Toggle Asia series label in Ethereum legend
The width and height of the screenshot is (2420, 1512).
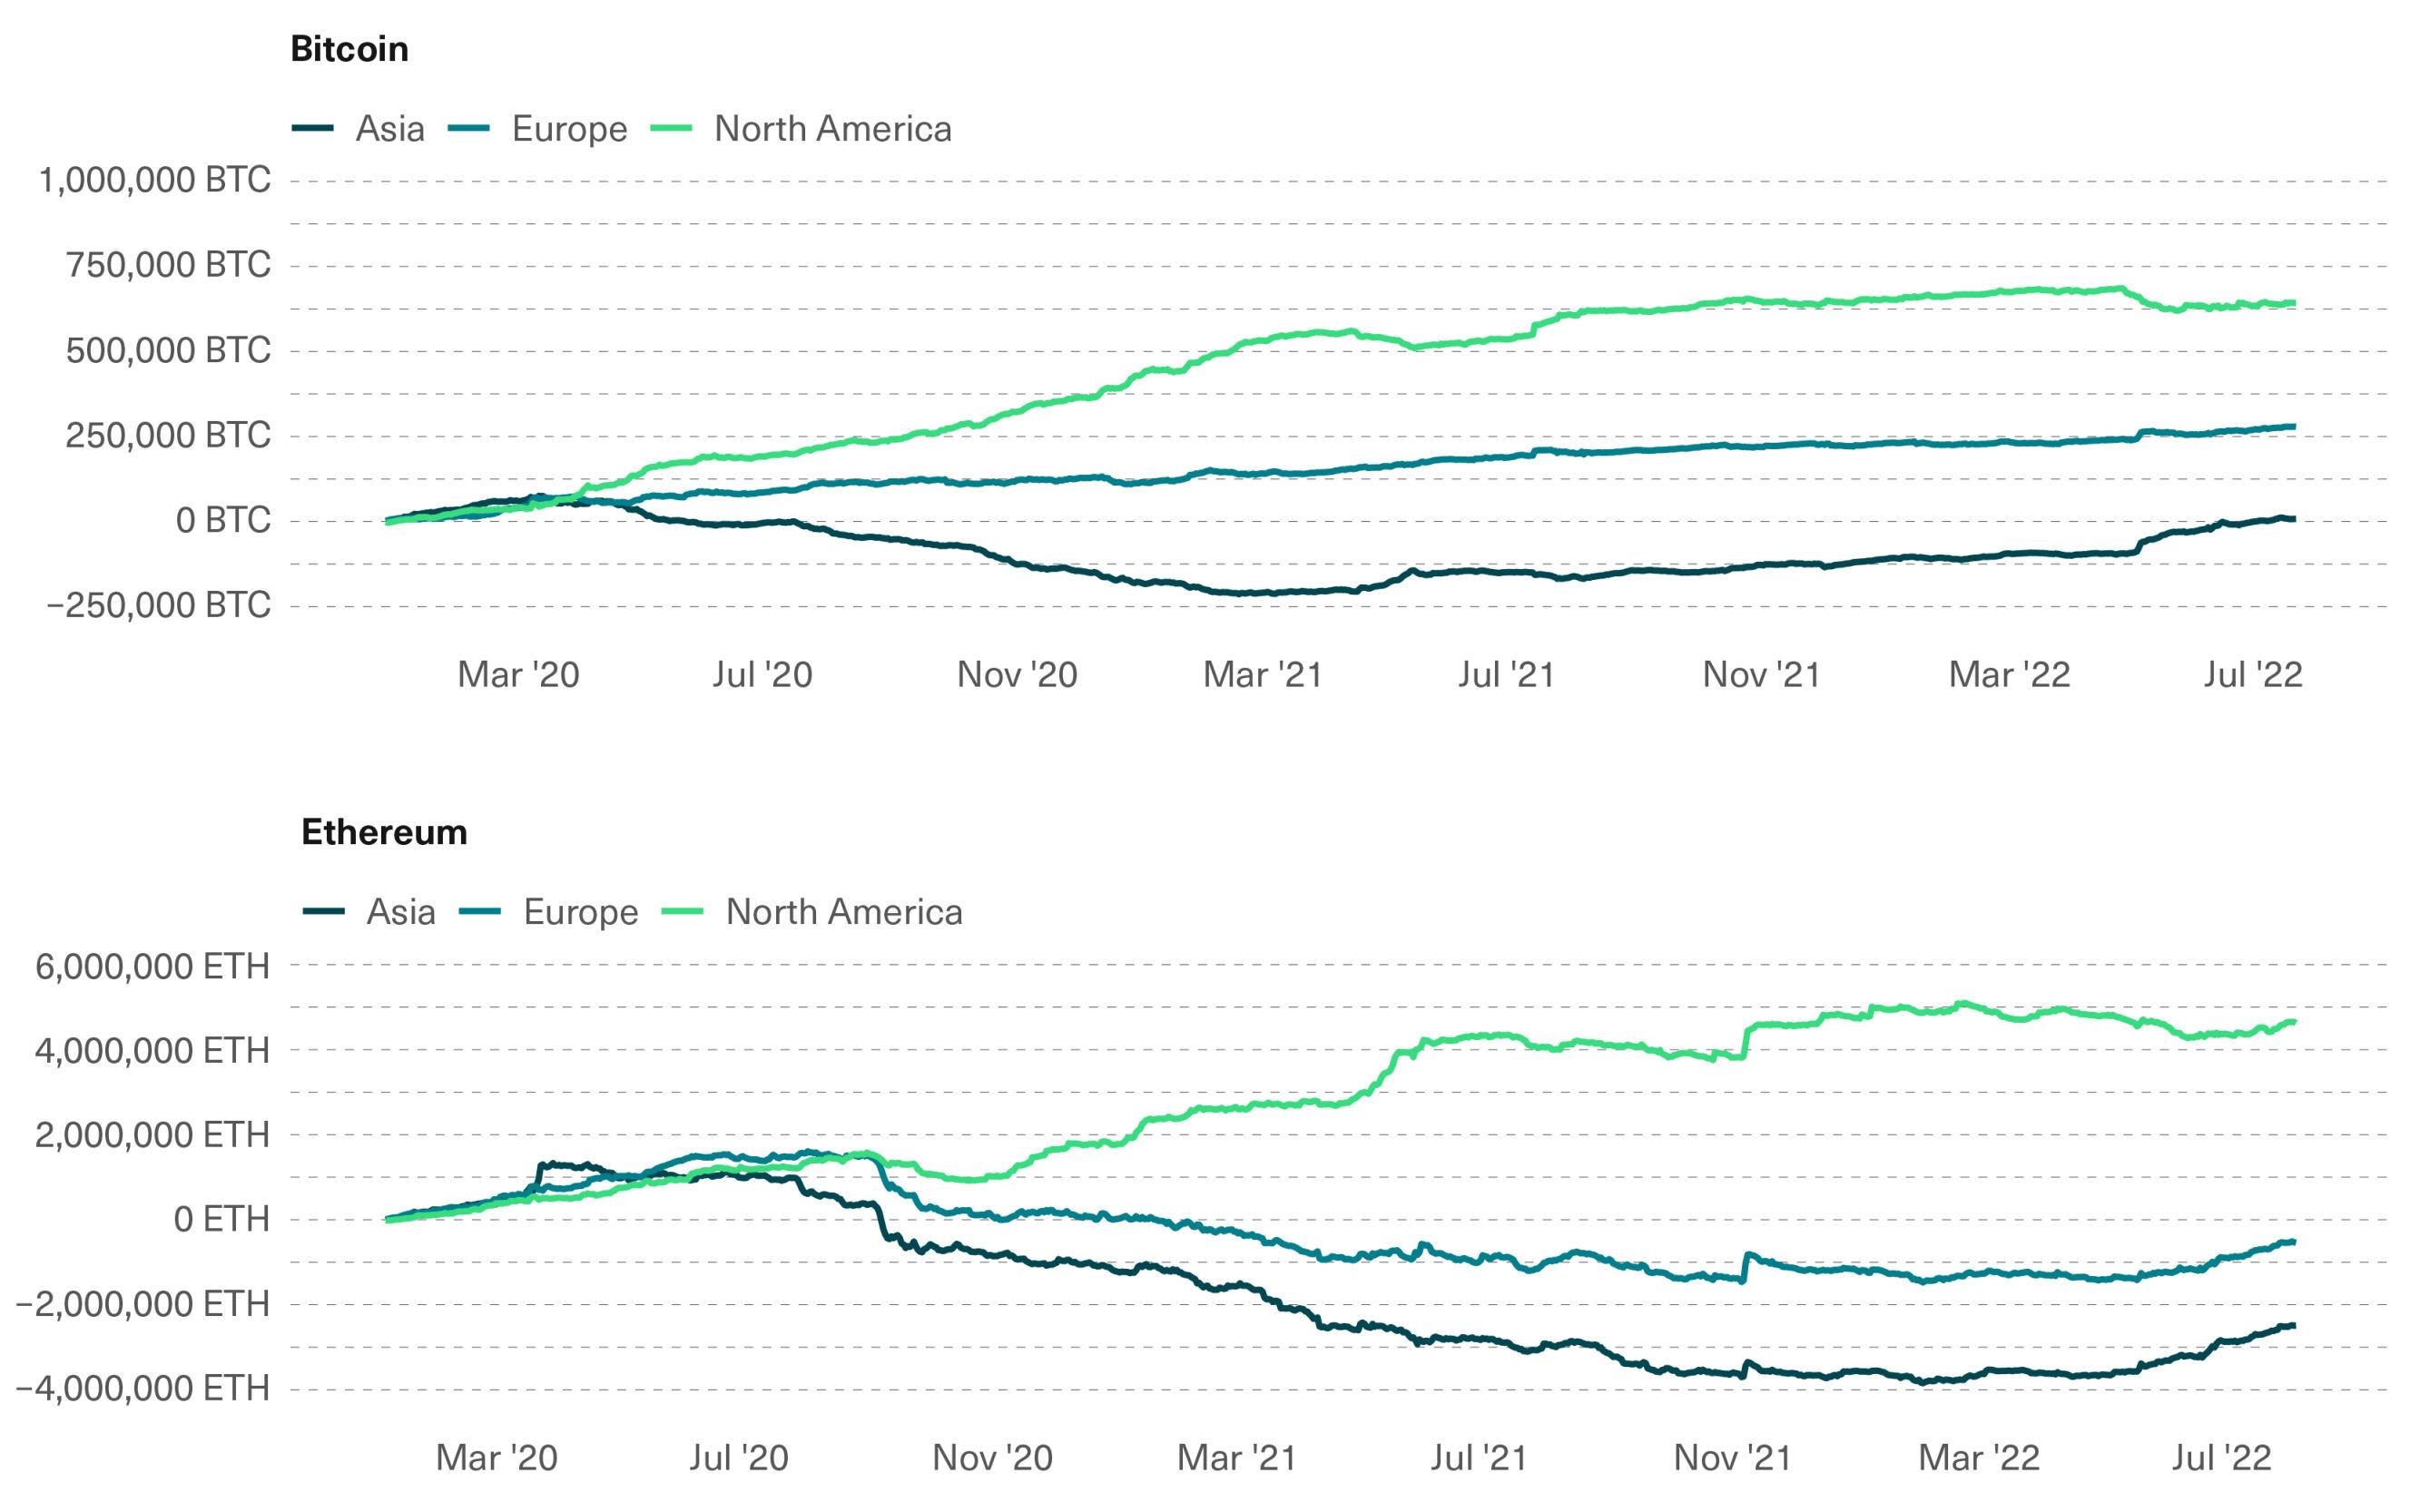click(x=401, y=912)
